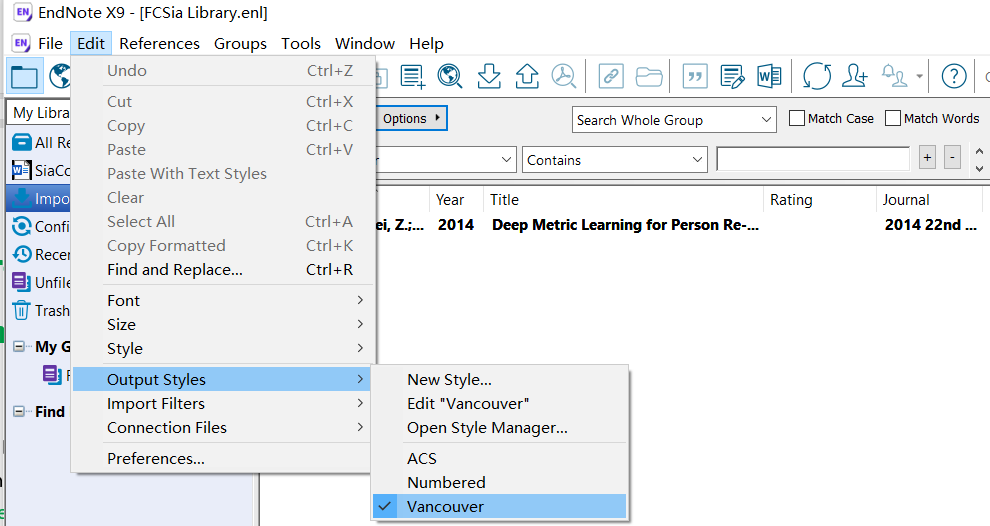Image resolution: width=990 pixels, height=526 pixels.
Task: Expand the Size submenu
Action: tap(222, 325)
